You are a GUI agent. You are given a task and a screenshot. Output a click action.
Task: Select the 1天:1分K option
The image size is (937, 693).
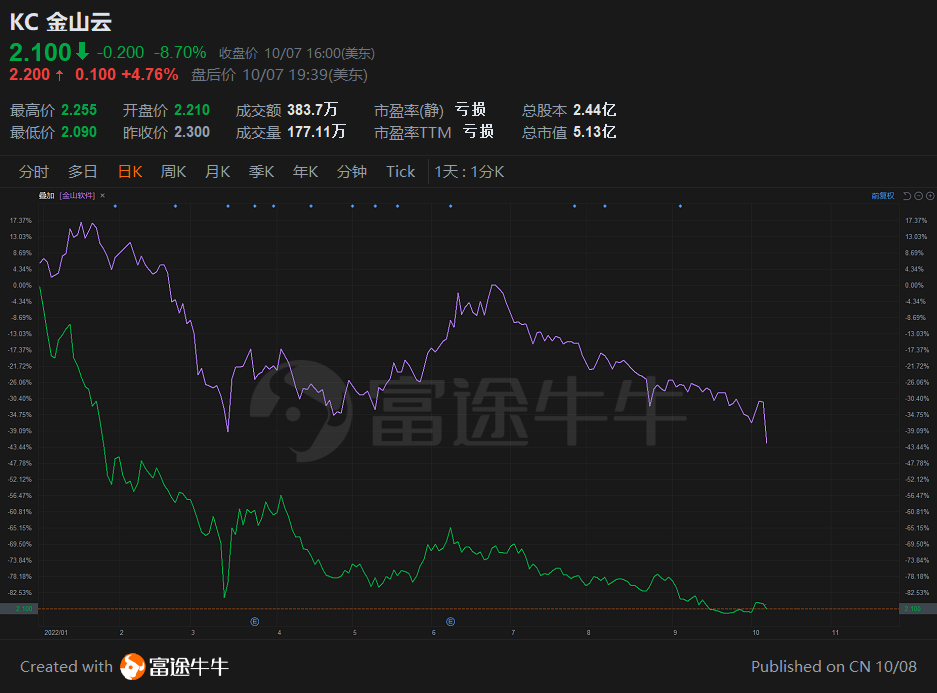(x=469, y=172)
